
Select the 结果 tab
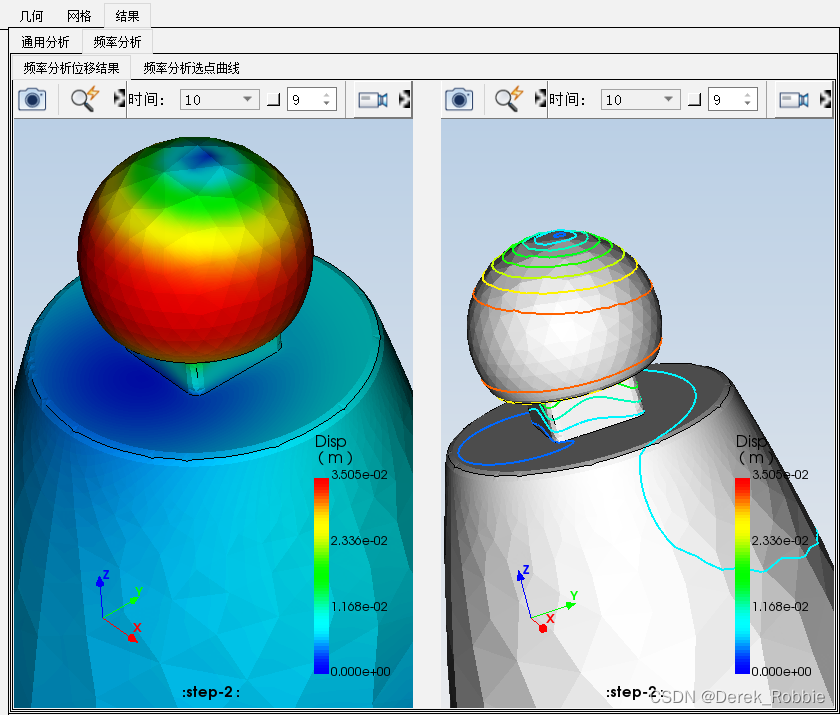tap(127, 16)
